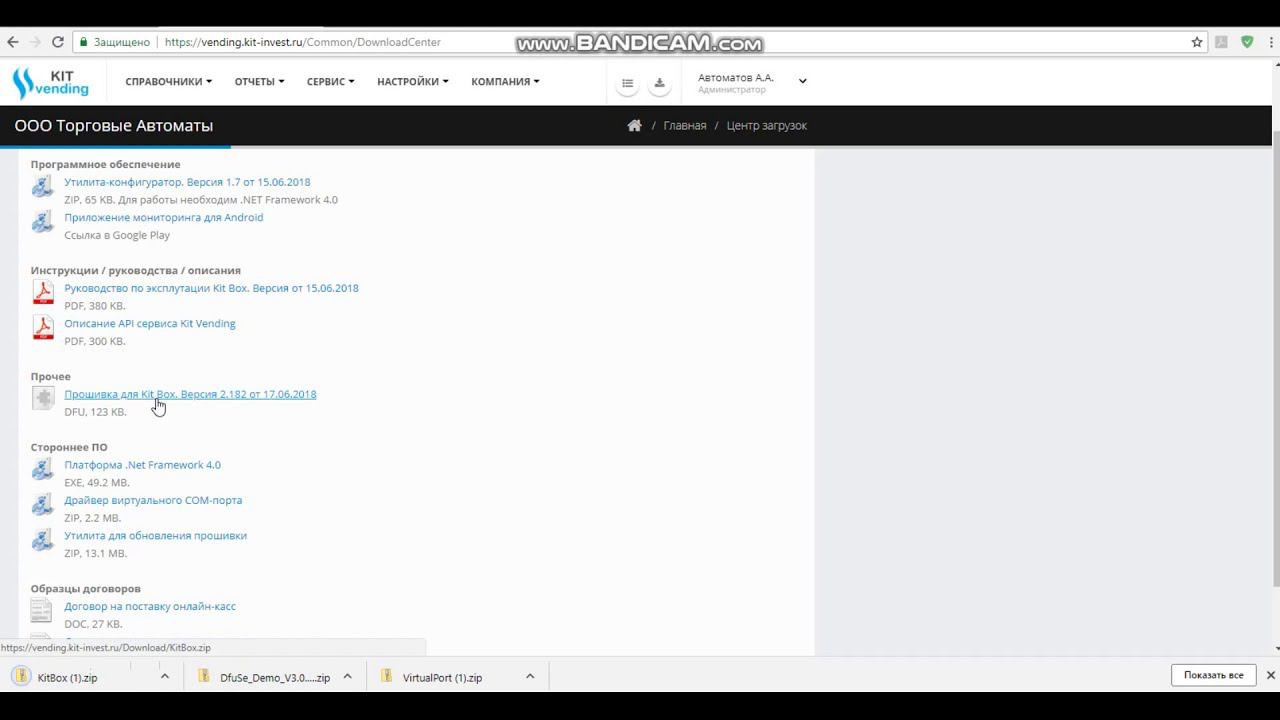Open Платформа .Net Framework 4.0 link

tap(142, 465)
